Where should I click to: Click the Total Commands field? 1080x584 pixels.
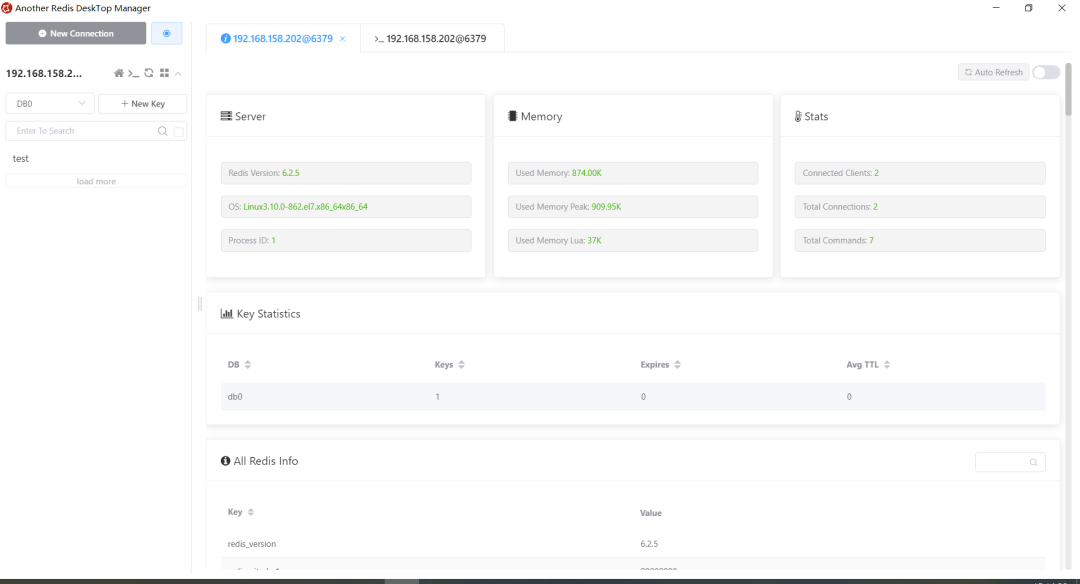(920, 240)
